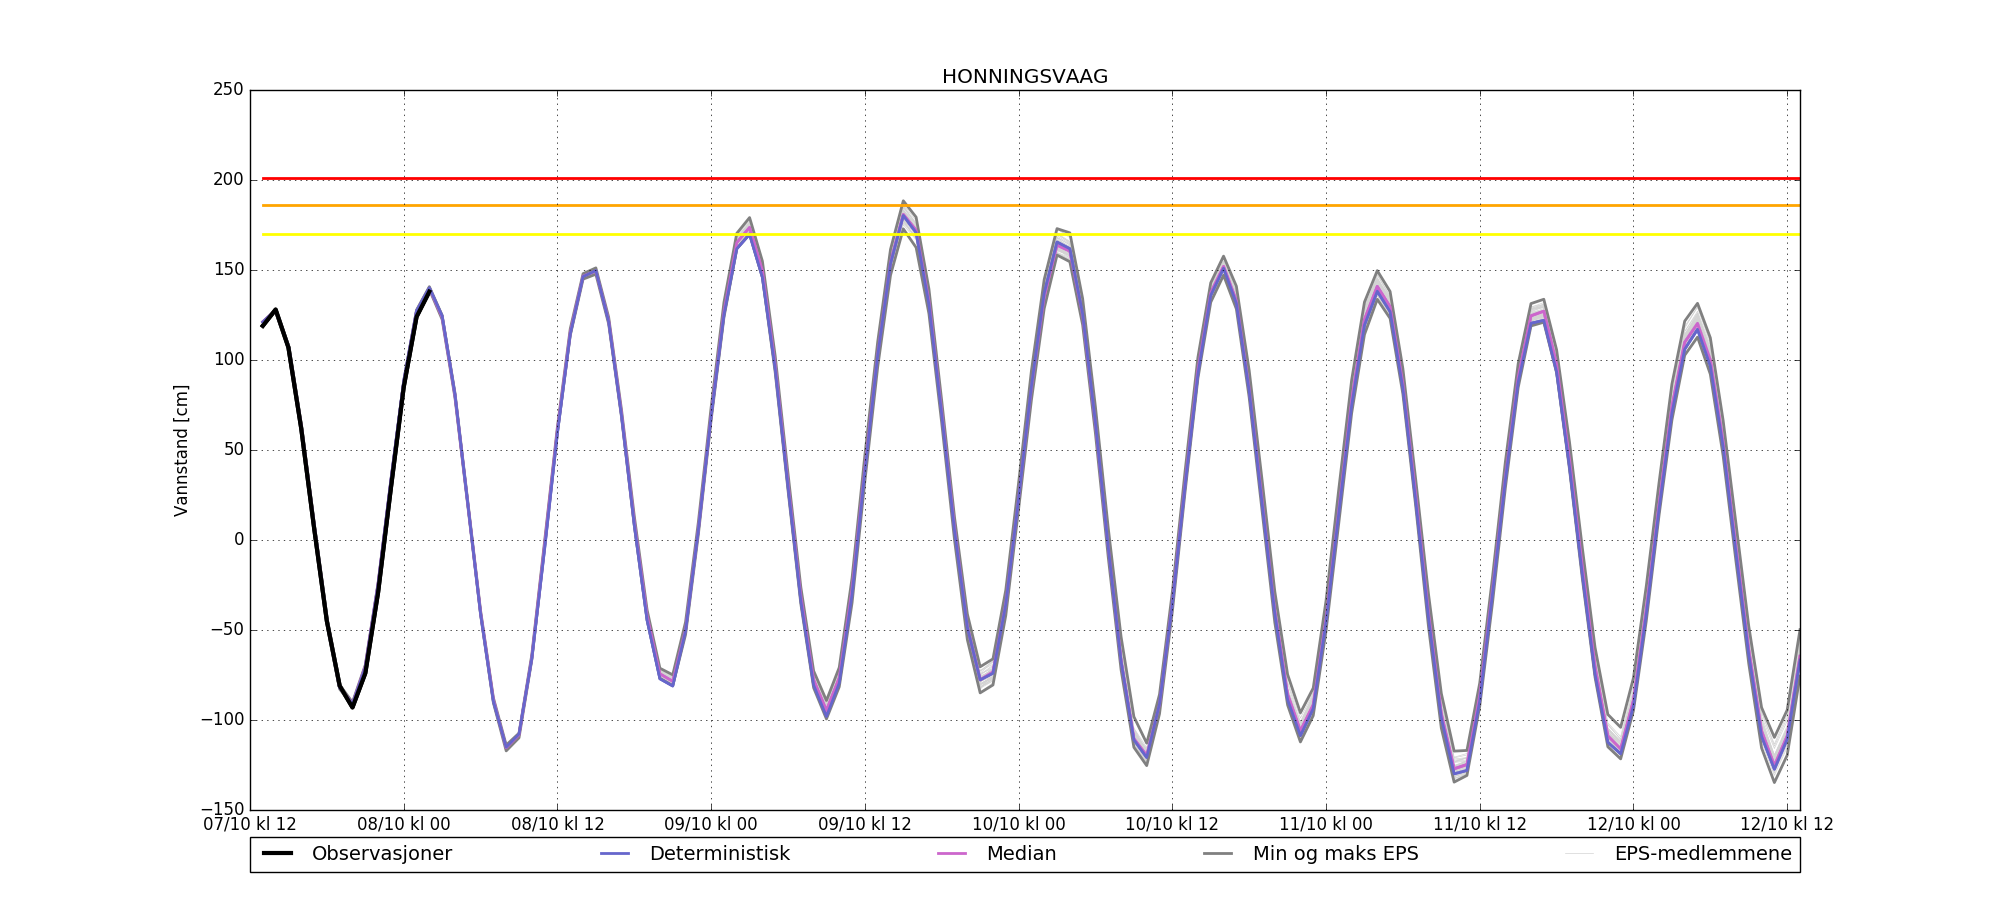
Task: Click the Vannstand [cm] axis label
Action: pyautogui.click(x=181, y=450)
